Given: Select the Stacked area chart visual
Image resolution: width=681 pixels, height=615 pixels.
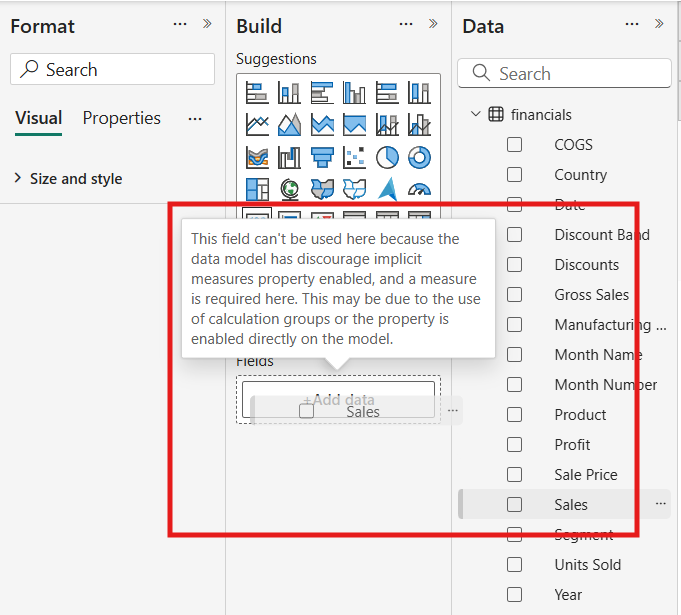Looking at the screenshot, I should (x=322, y=125).
